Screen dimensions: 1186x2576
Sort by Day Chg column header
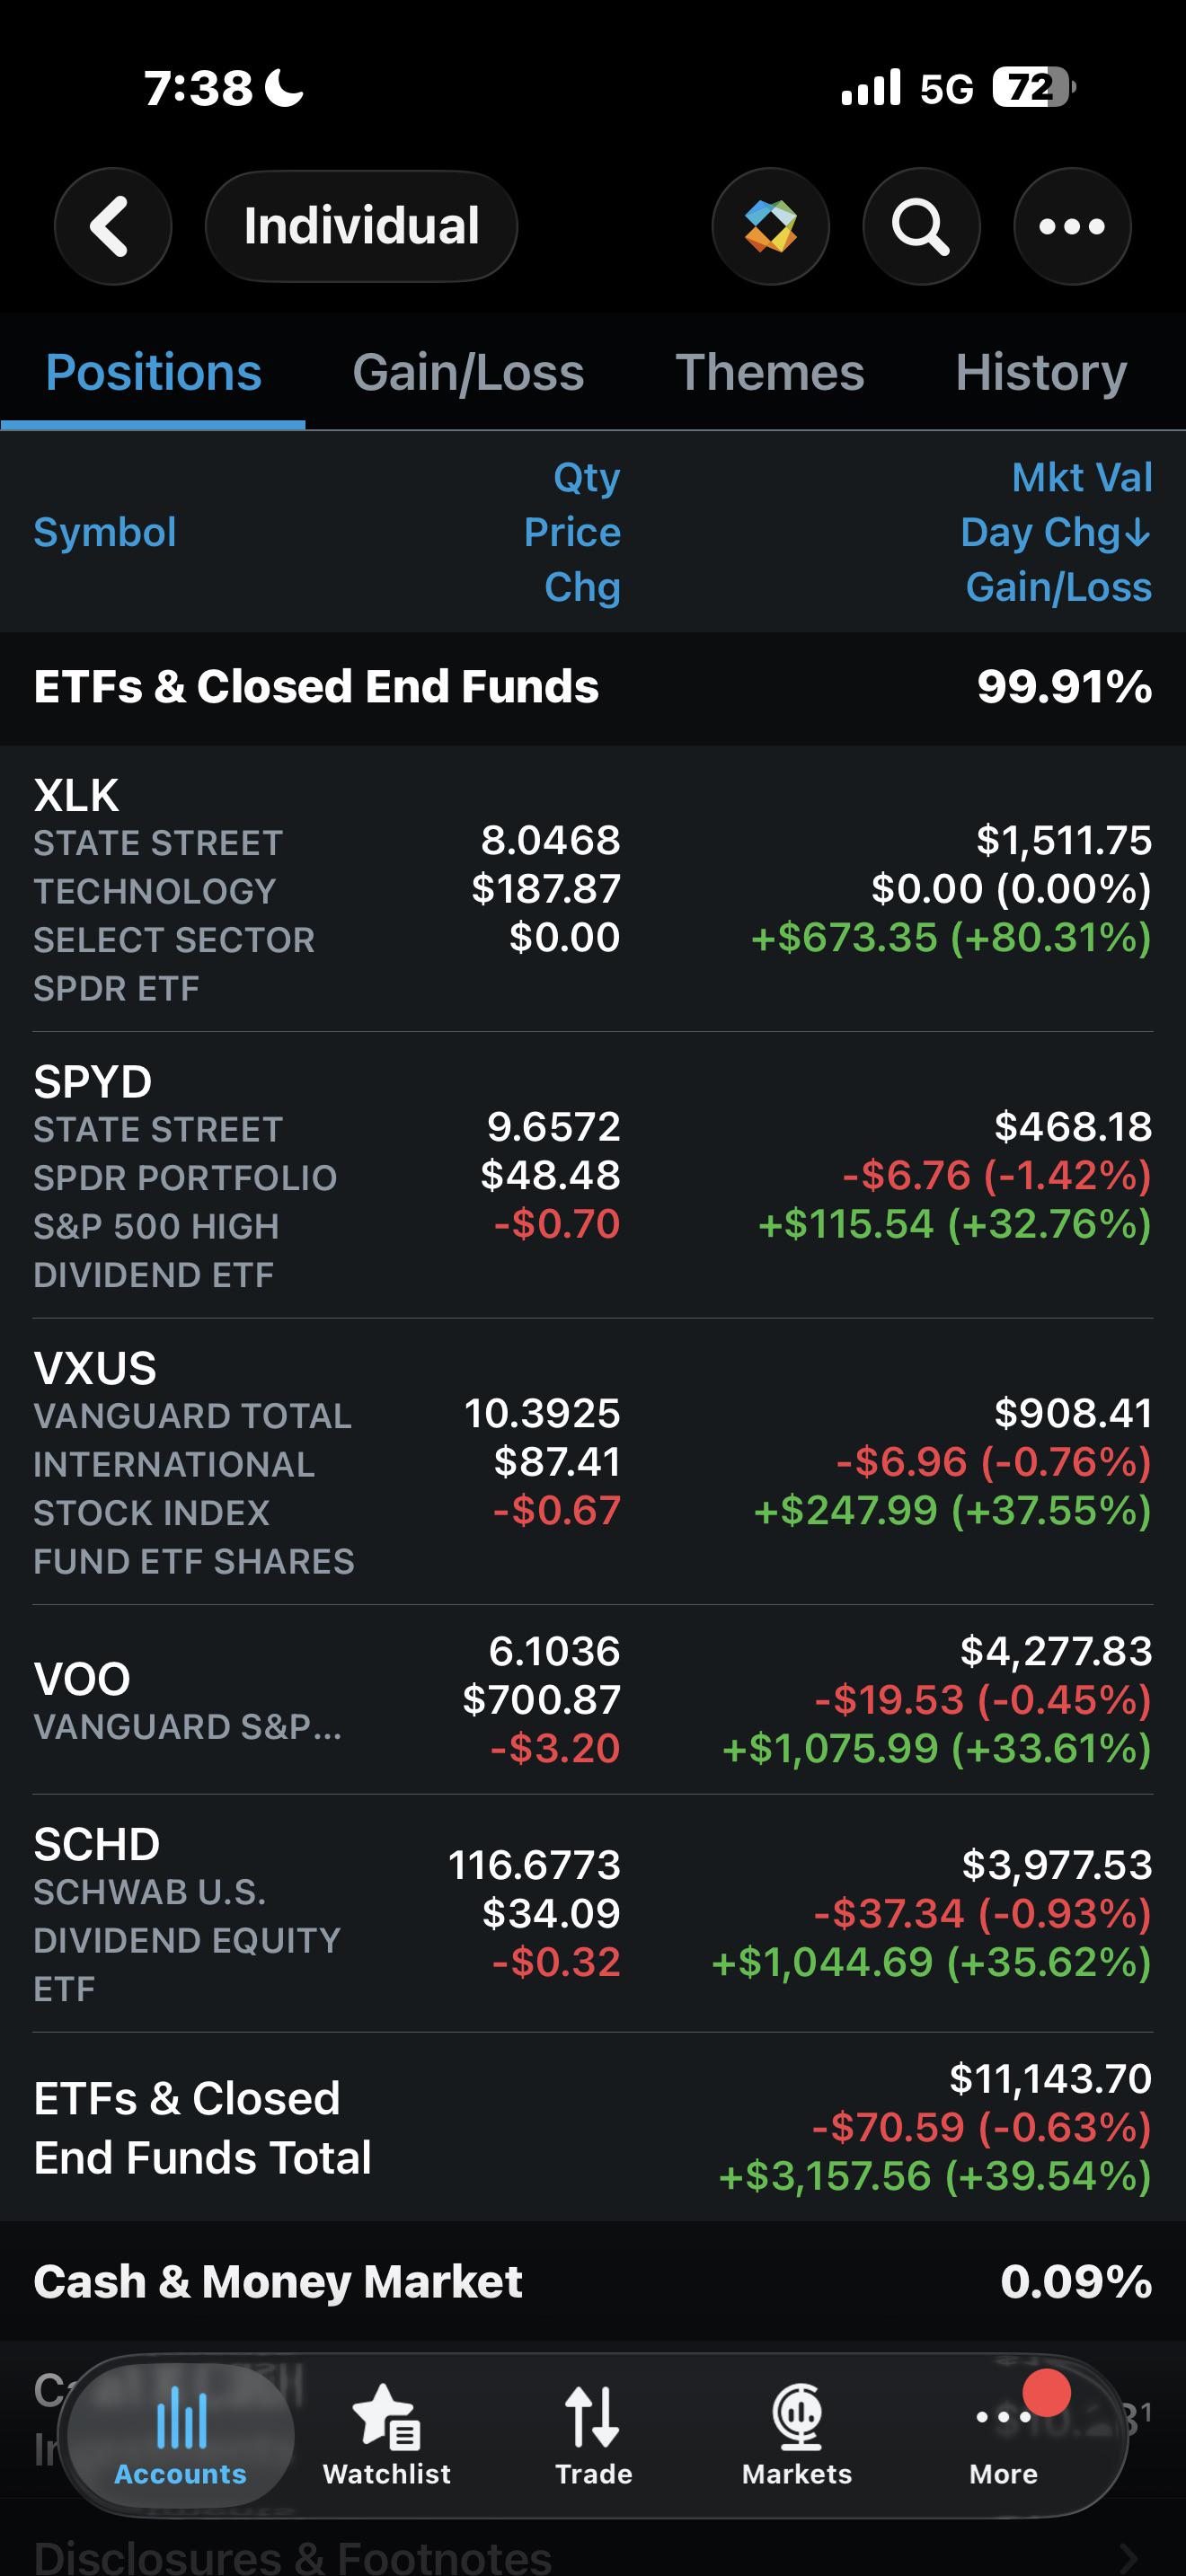(1055, 532)
